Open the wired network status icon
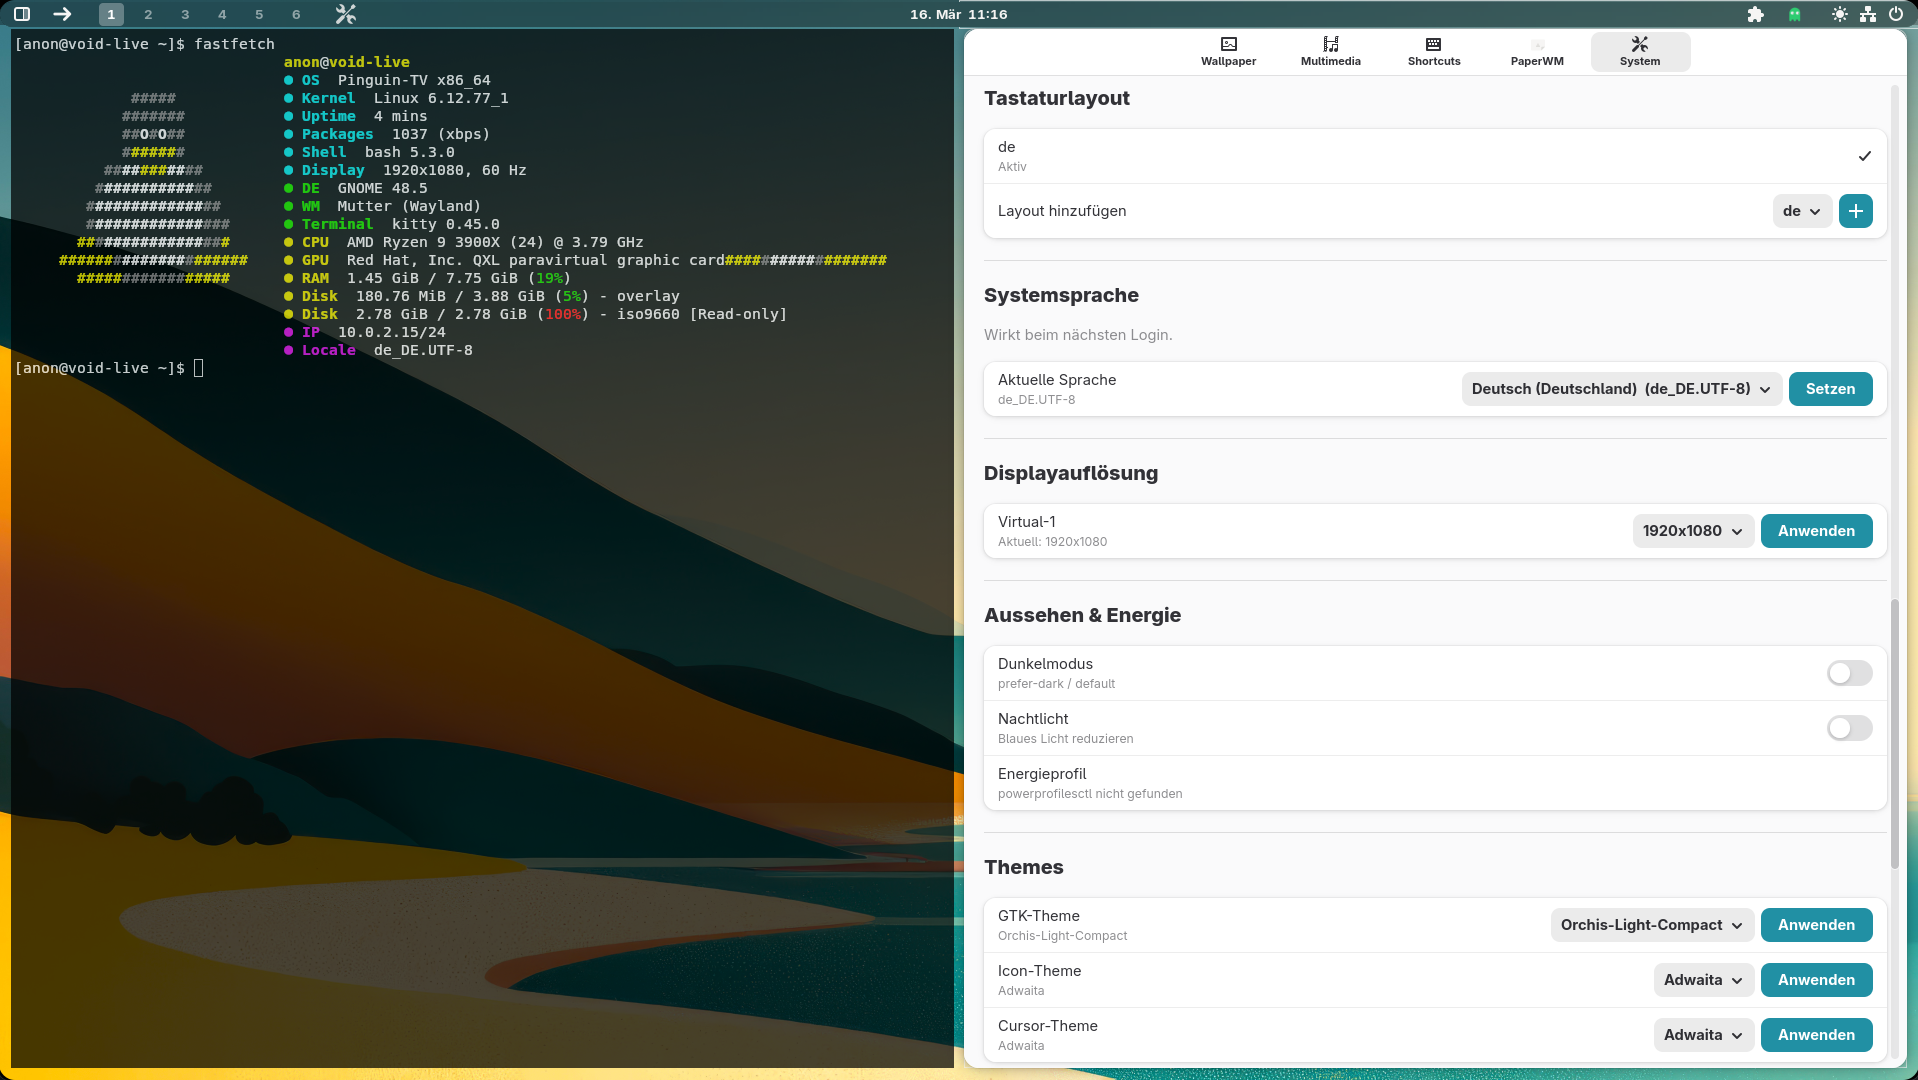1918x1080 pixels. click(x=1867, y=14)
